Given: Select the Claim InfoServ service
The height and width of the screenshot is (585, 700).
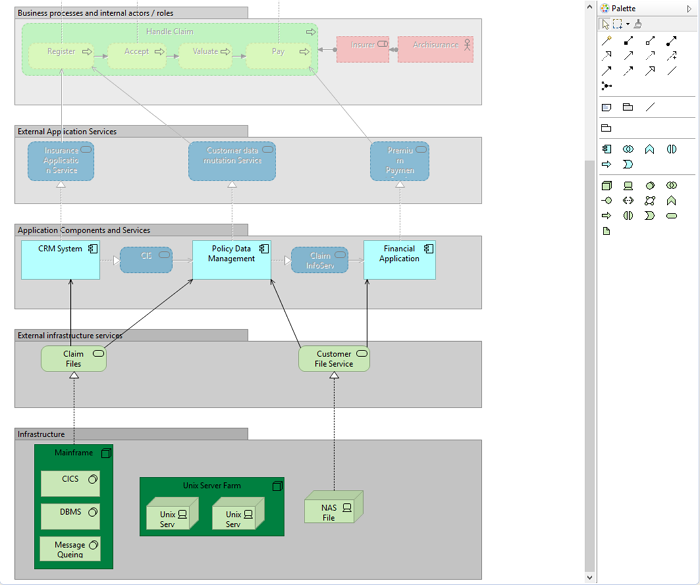Looking at the screenshot, I should (320, 260).
